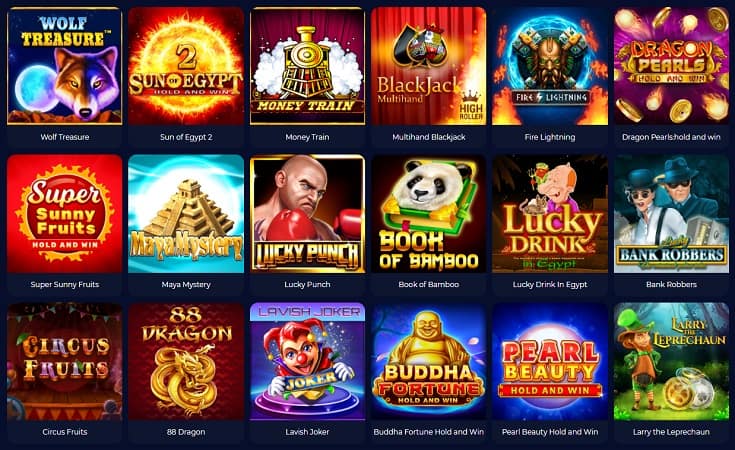Click the Lucky Drink In Egypt artwork

550,214
